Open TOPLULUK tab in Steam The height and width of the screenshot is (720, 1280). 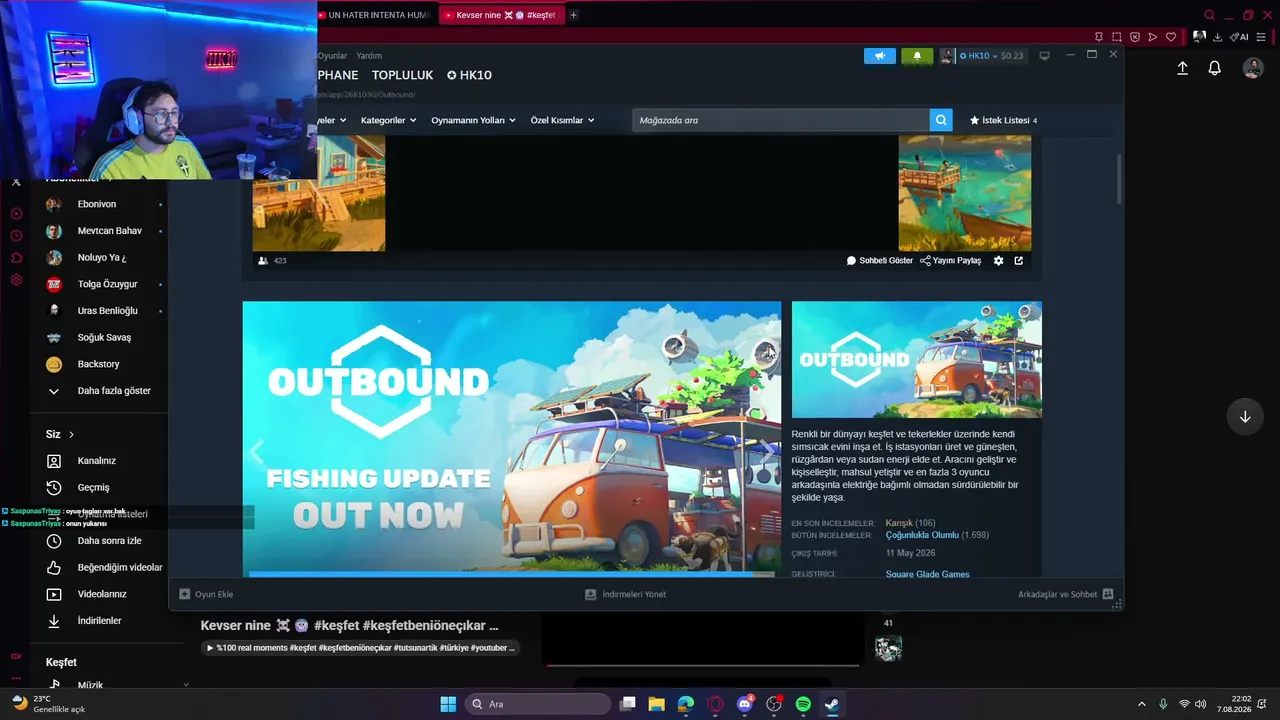coord(403,75)
